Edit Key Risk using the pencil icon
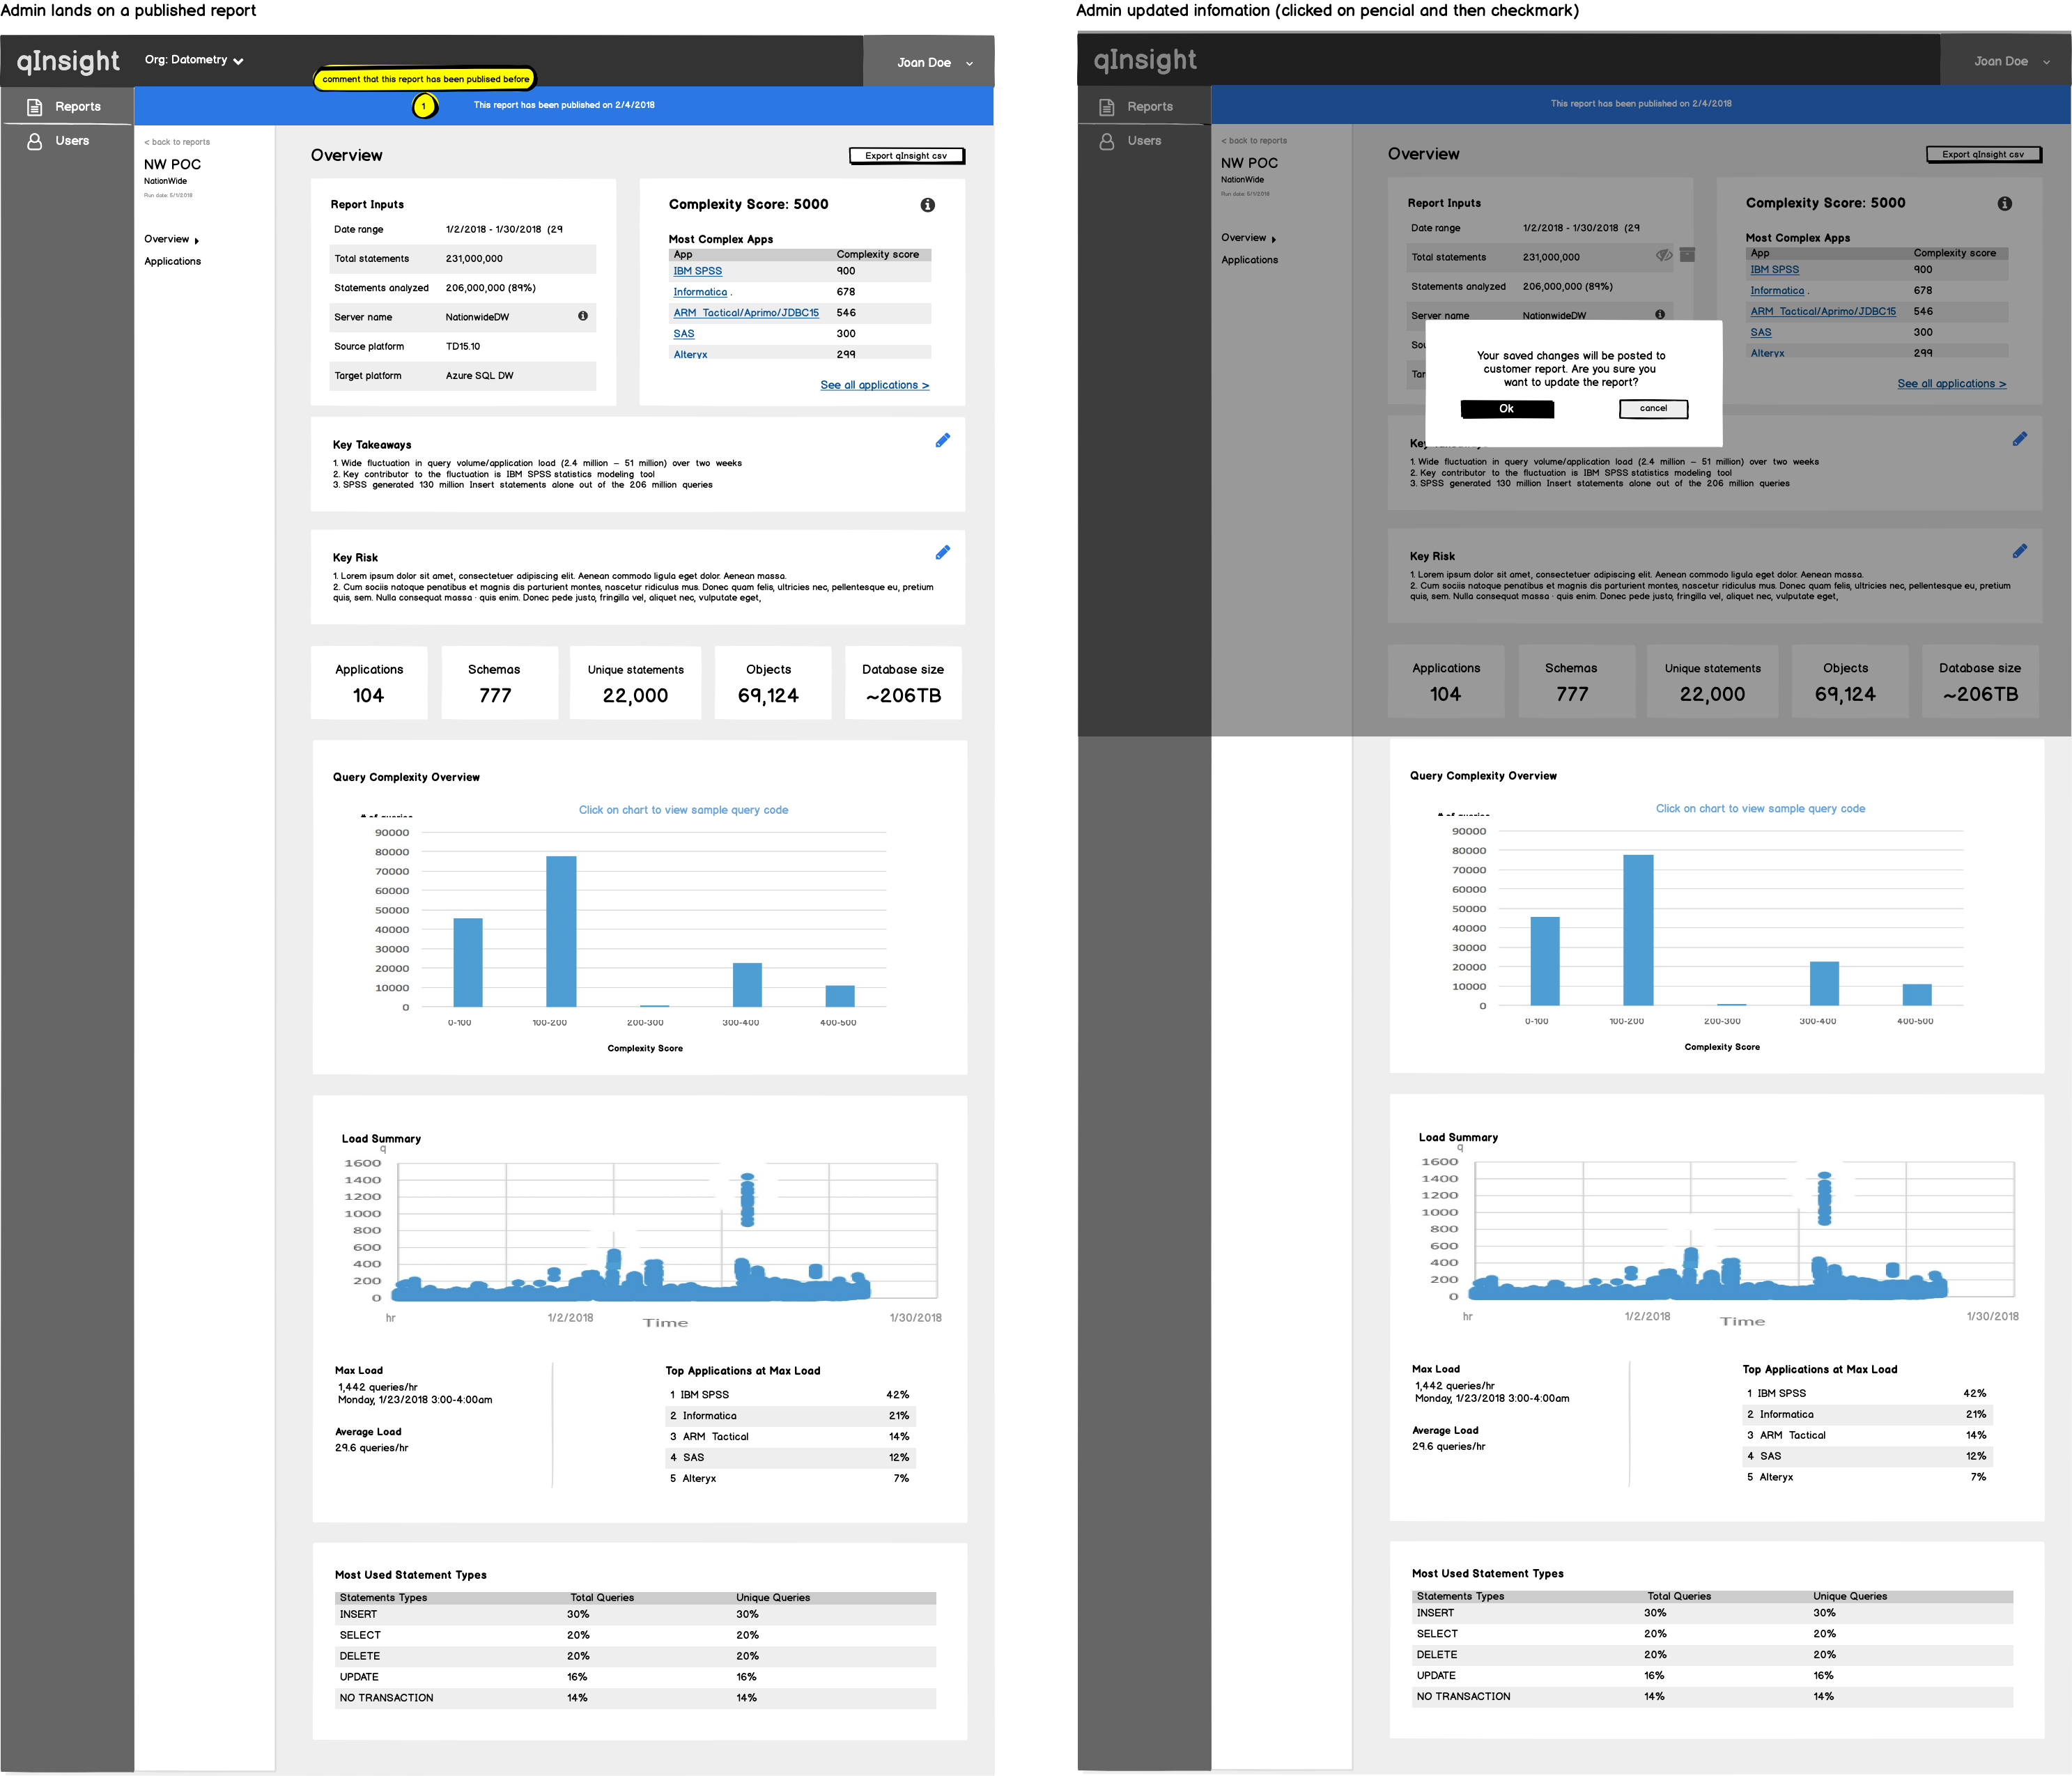Image resolution: width=2072 pixels, height=1776 pixels. (x=942, y=552)
